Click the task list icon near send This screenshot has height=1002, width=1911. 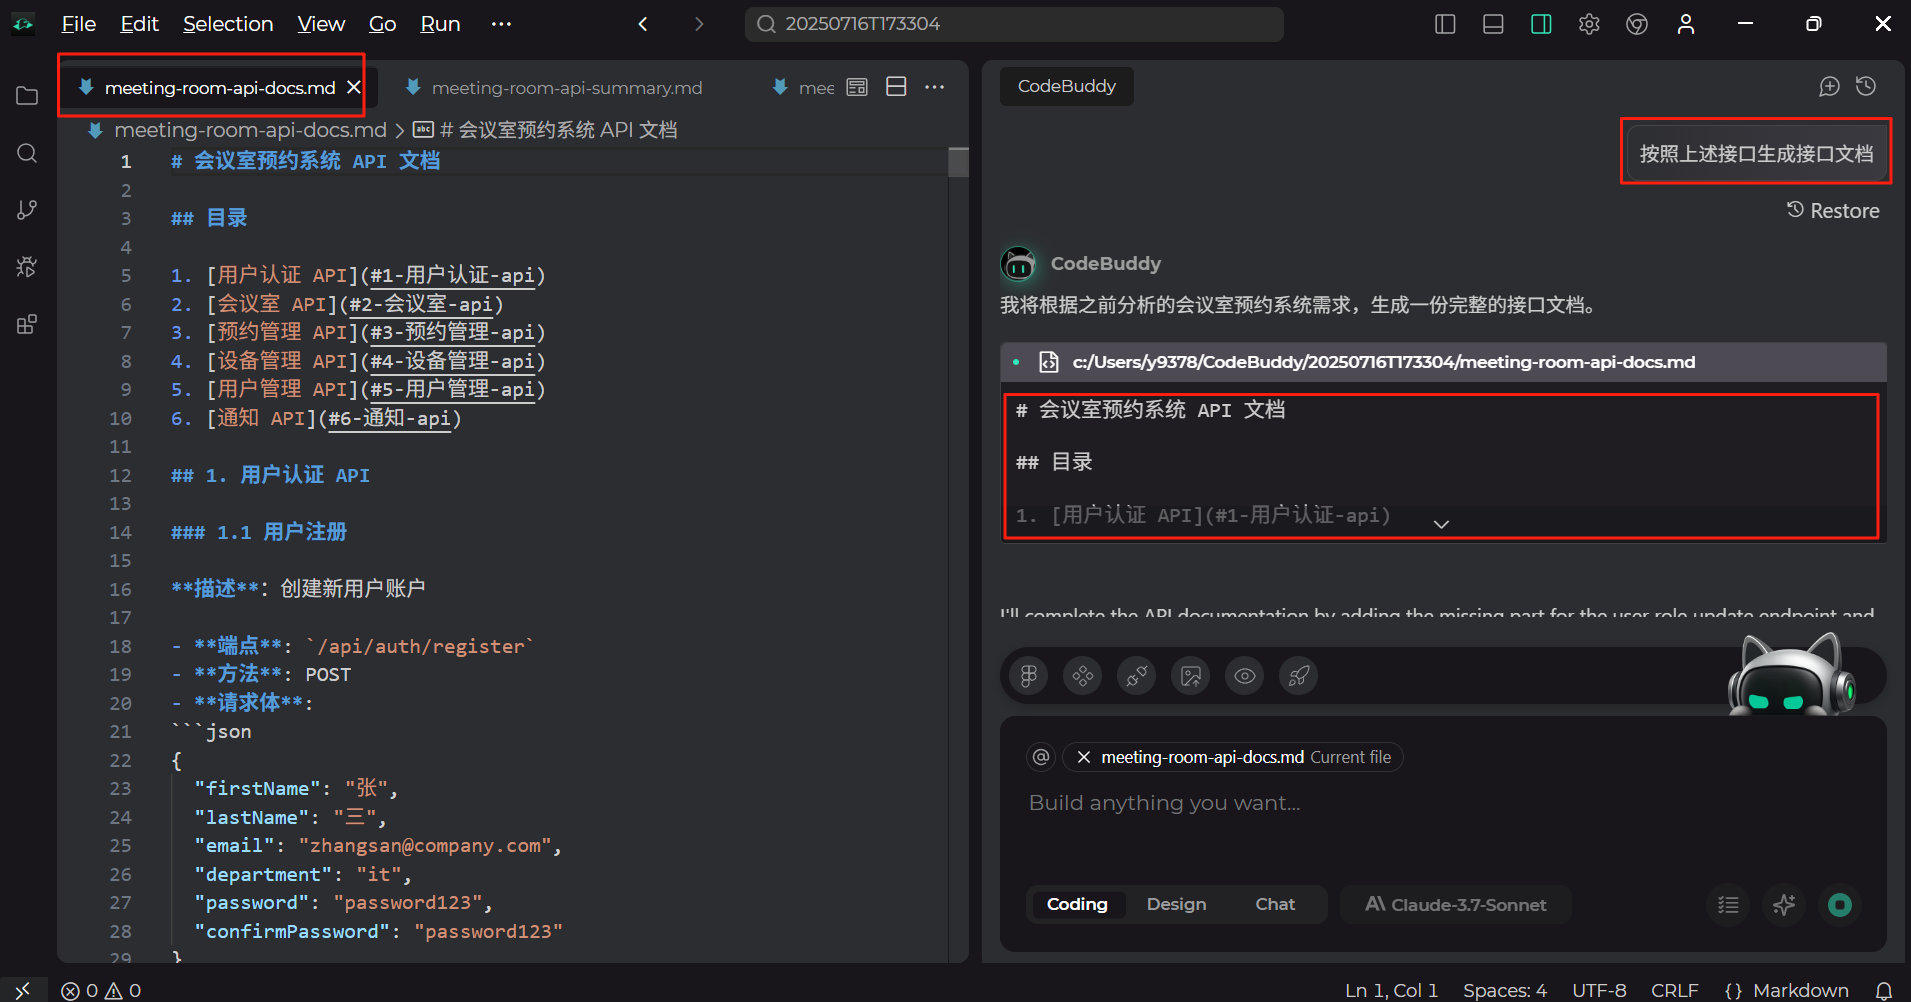pos(1728,905)
